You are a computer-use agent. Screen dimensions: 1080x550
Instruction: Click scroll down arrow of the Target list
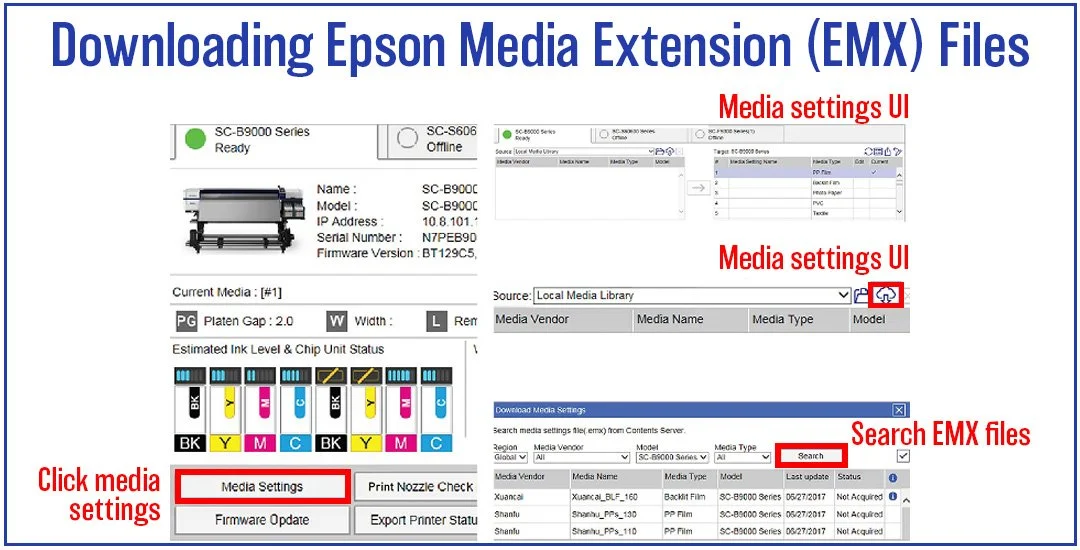tap(900, 211)
